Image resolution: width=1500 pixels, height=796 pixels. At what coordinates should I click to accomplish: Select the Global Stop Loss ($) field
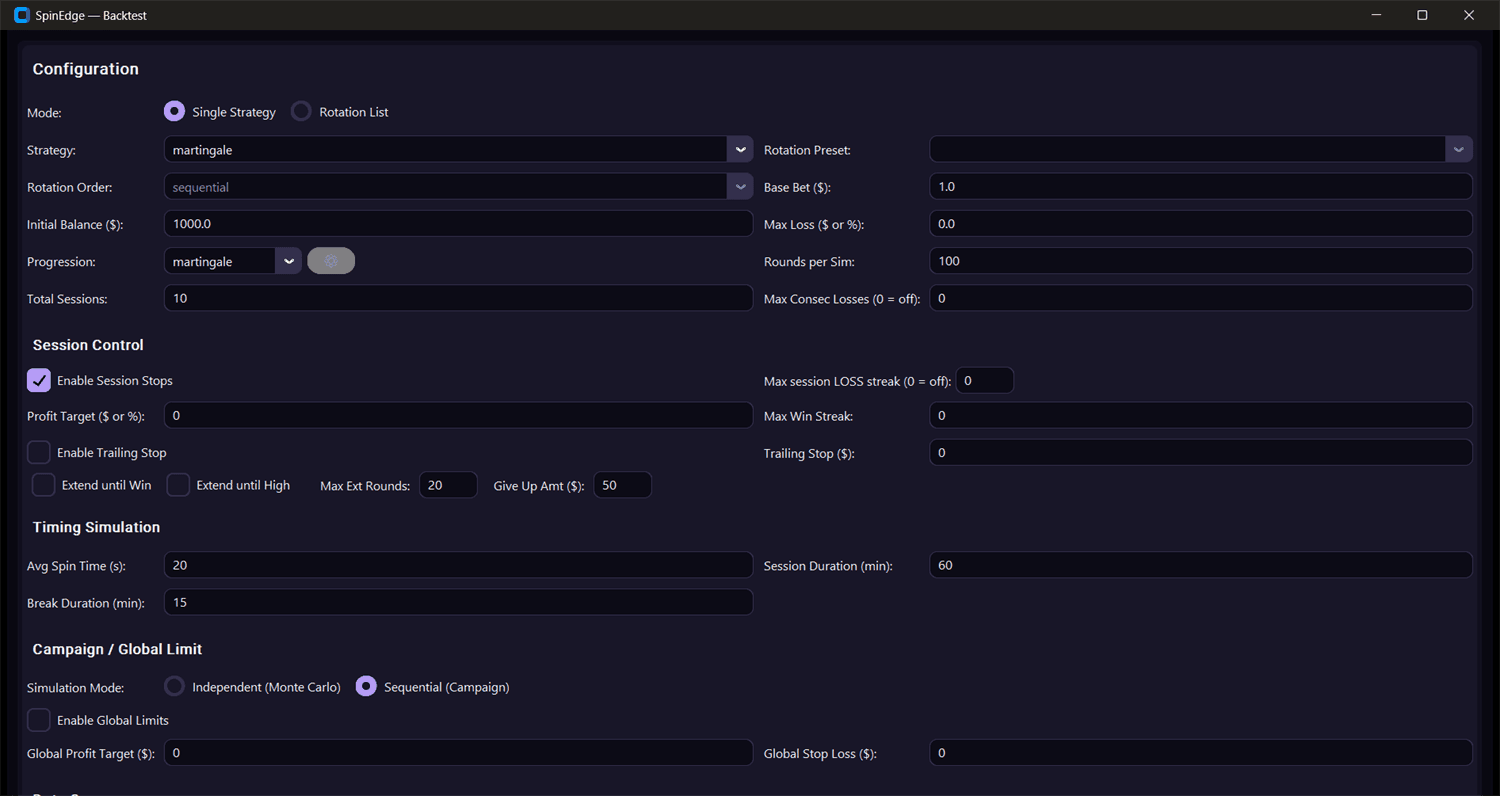pyautogui.click(x=1201, y=753)
